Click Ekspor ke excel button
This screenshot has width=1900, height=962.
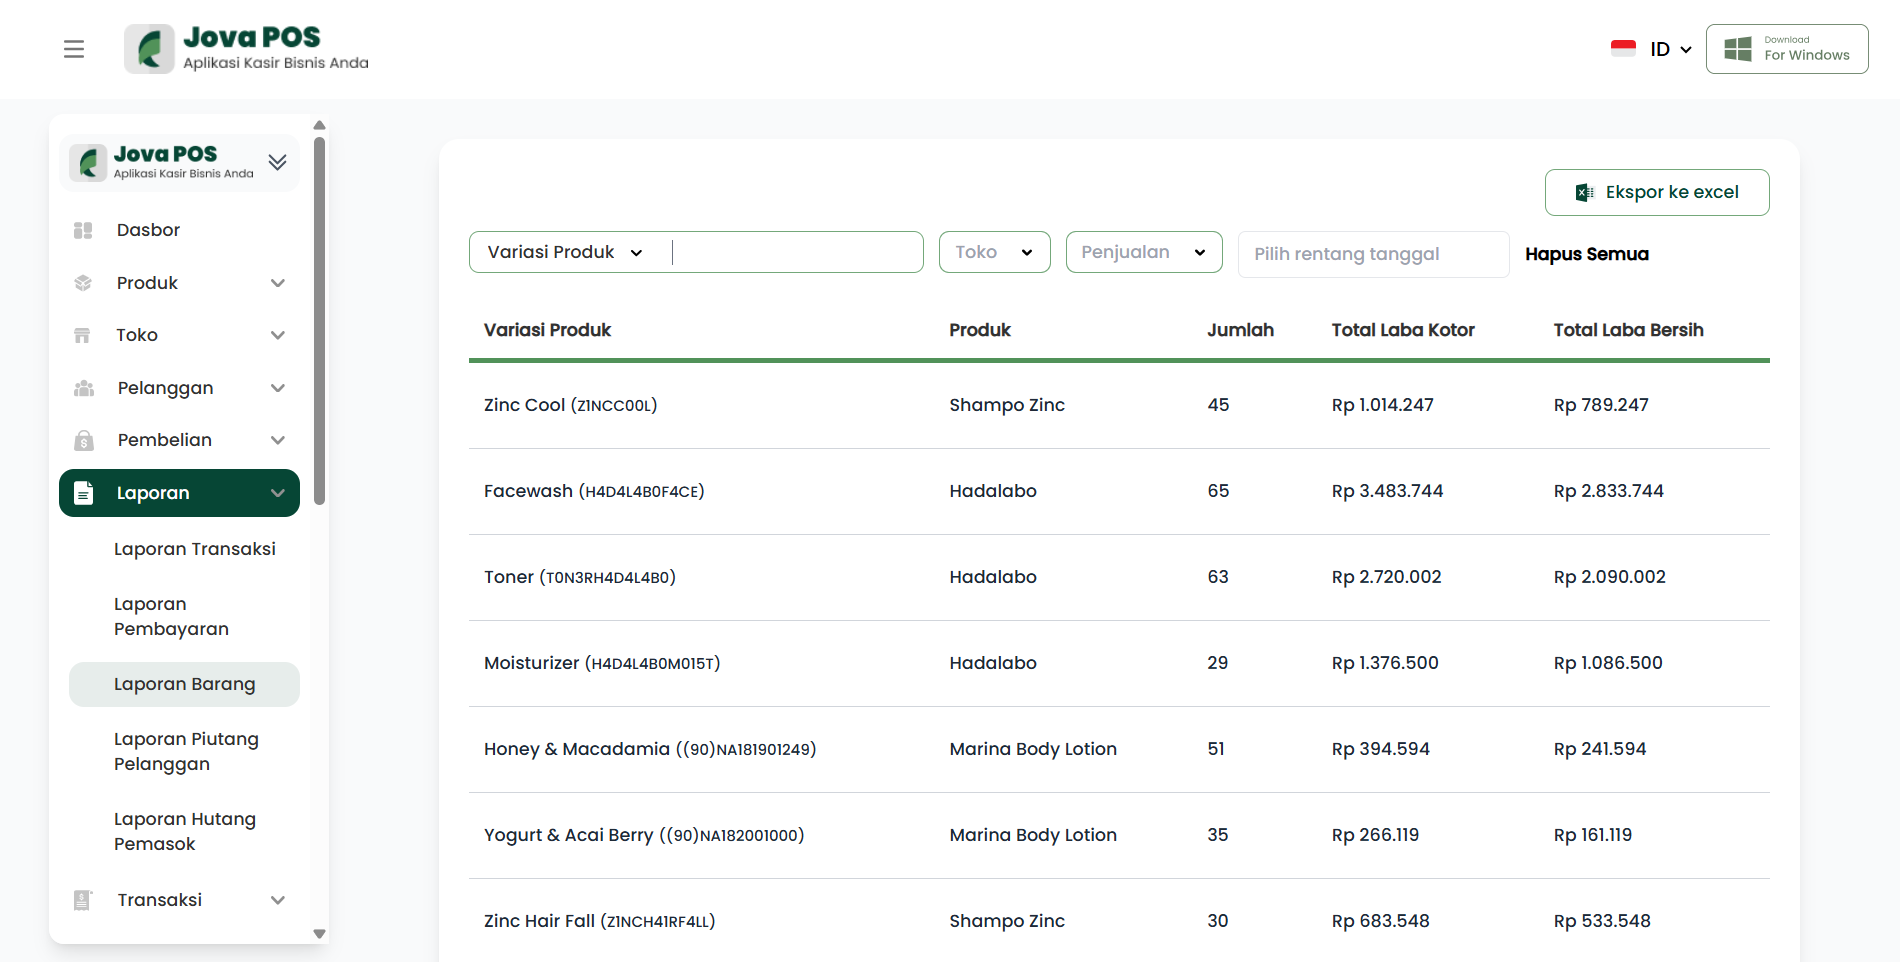click(1656, 192)
